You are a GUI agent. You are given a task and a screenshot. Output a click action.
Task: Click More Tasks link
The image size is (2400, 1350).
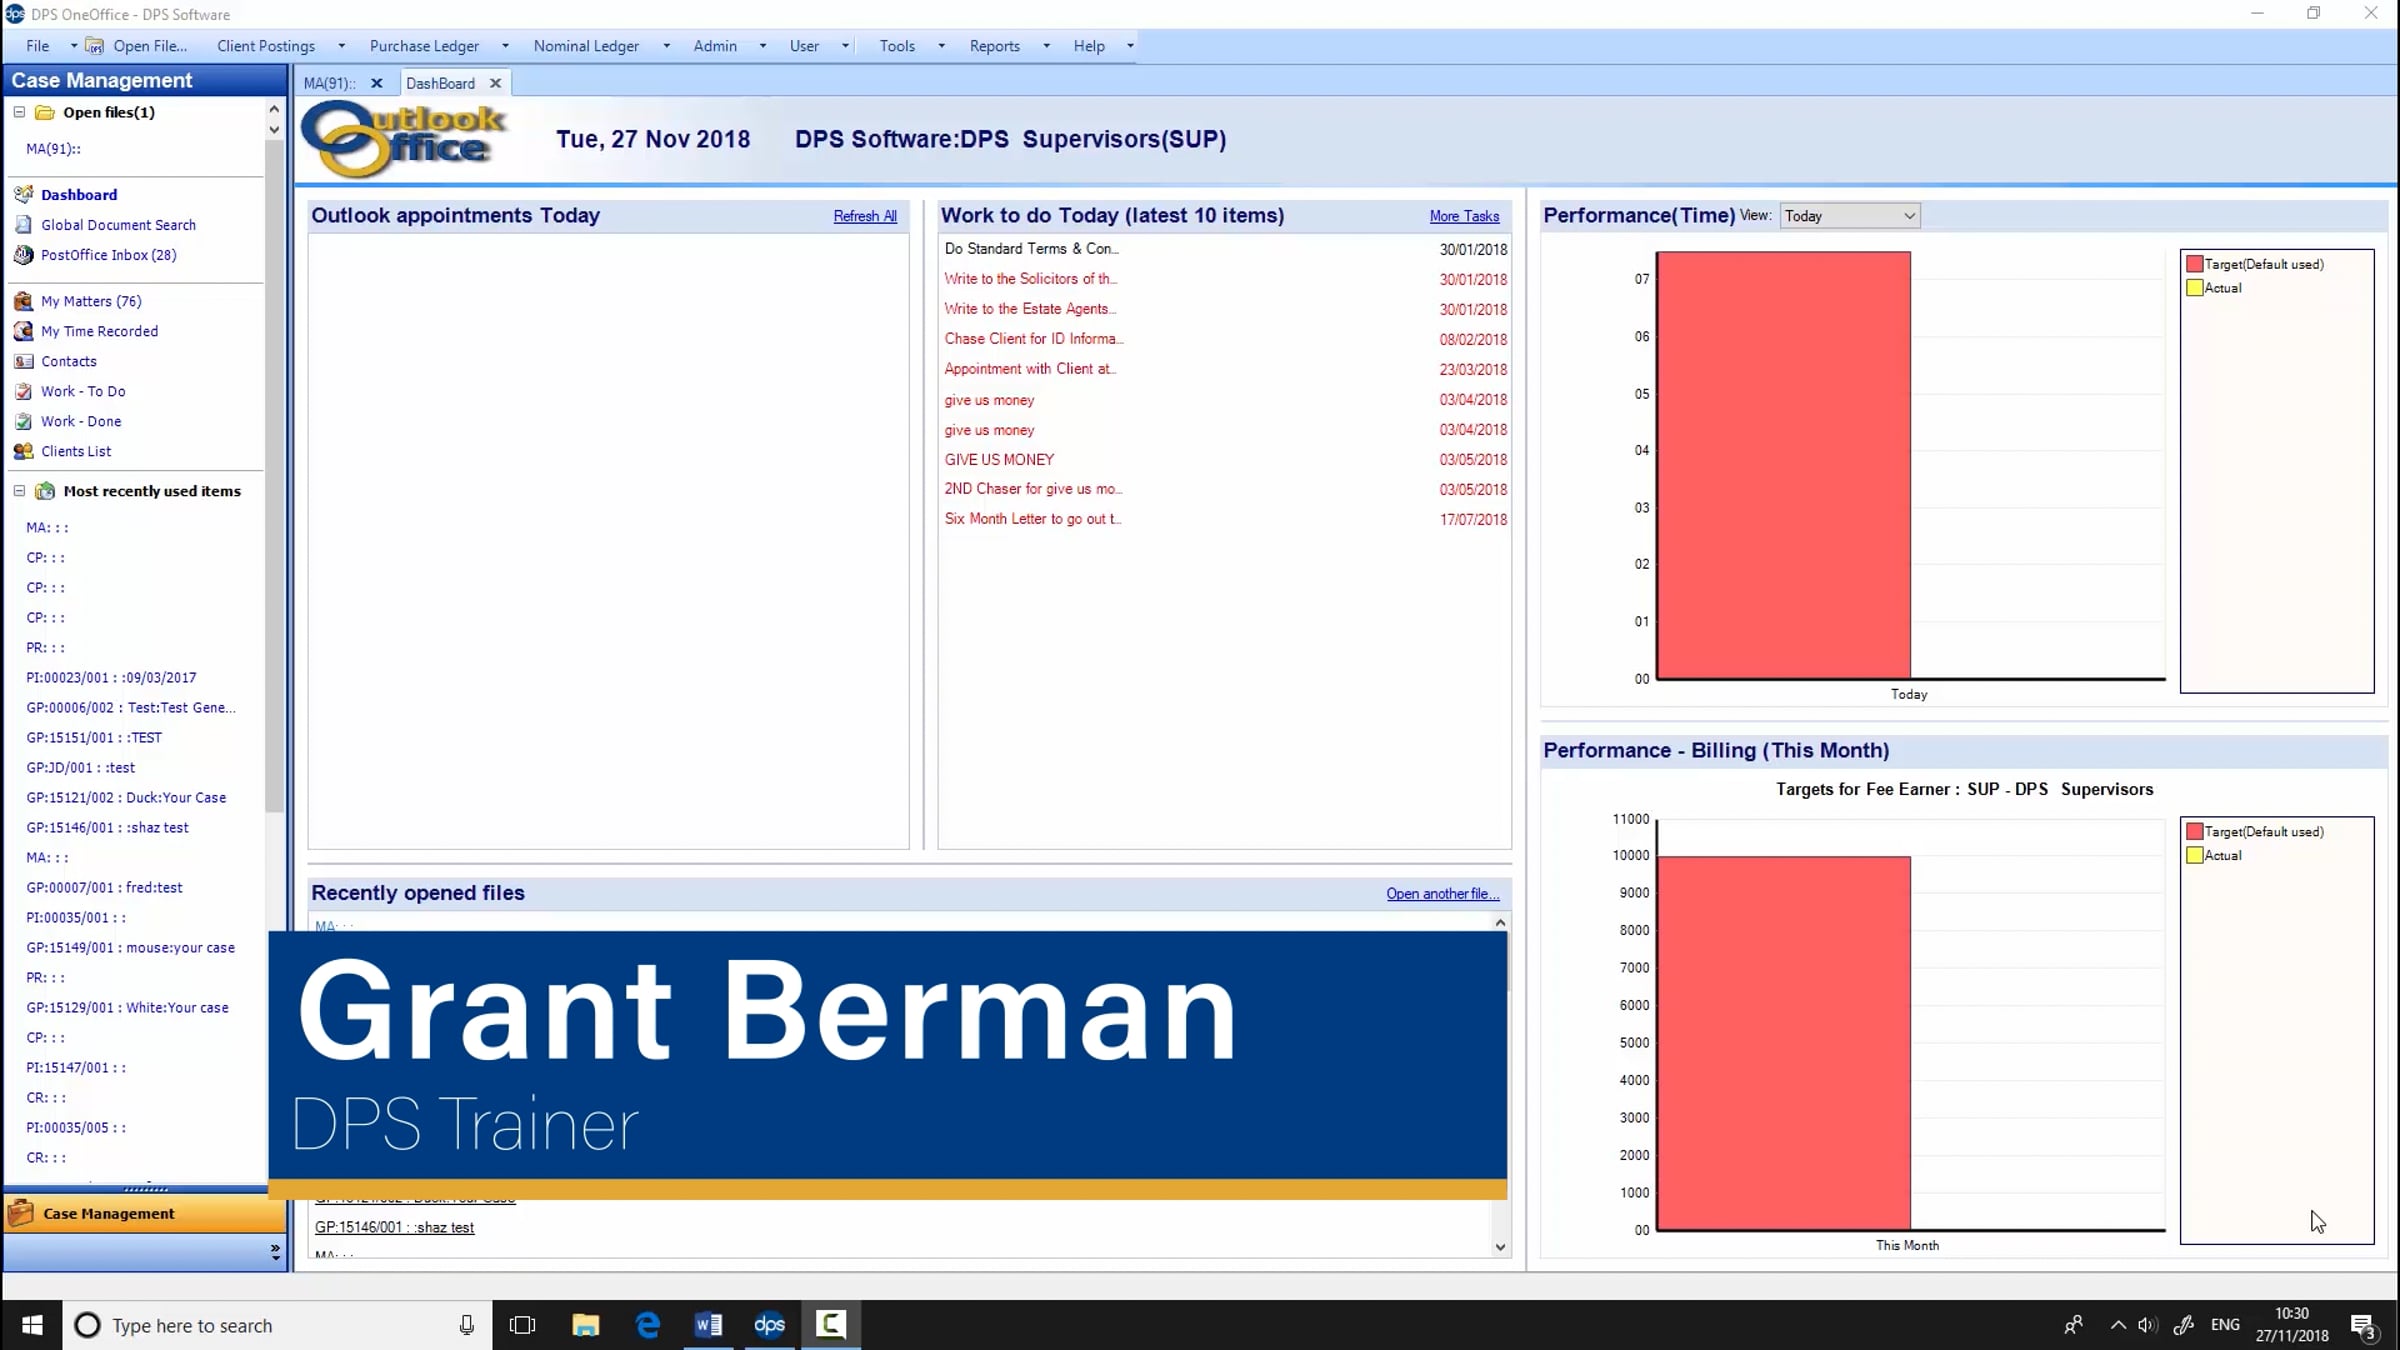coord(1464,216)
